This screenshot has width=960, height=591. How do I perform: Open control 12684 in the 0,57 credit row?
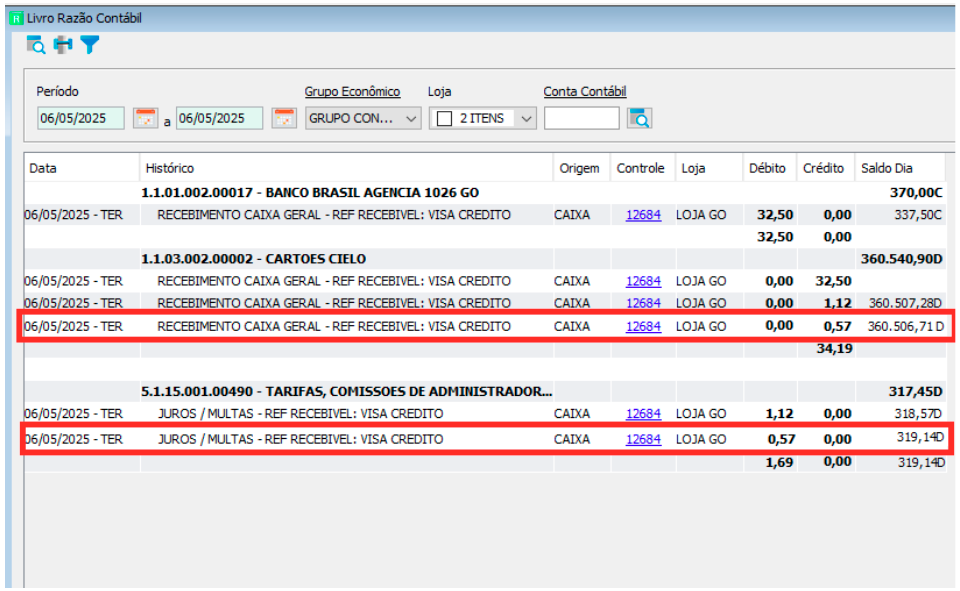click(x=643, y=326)
